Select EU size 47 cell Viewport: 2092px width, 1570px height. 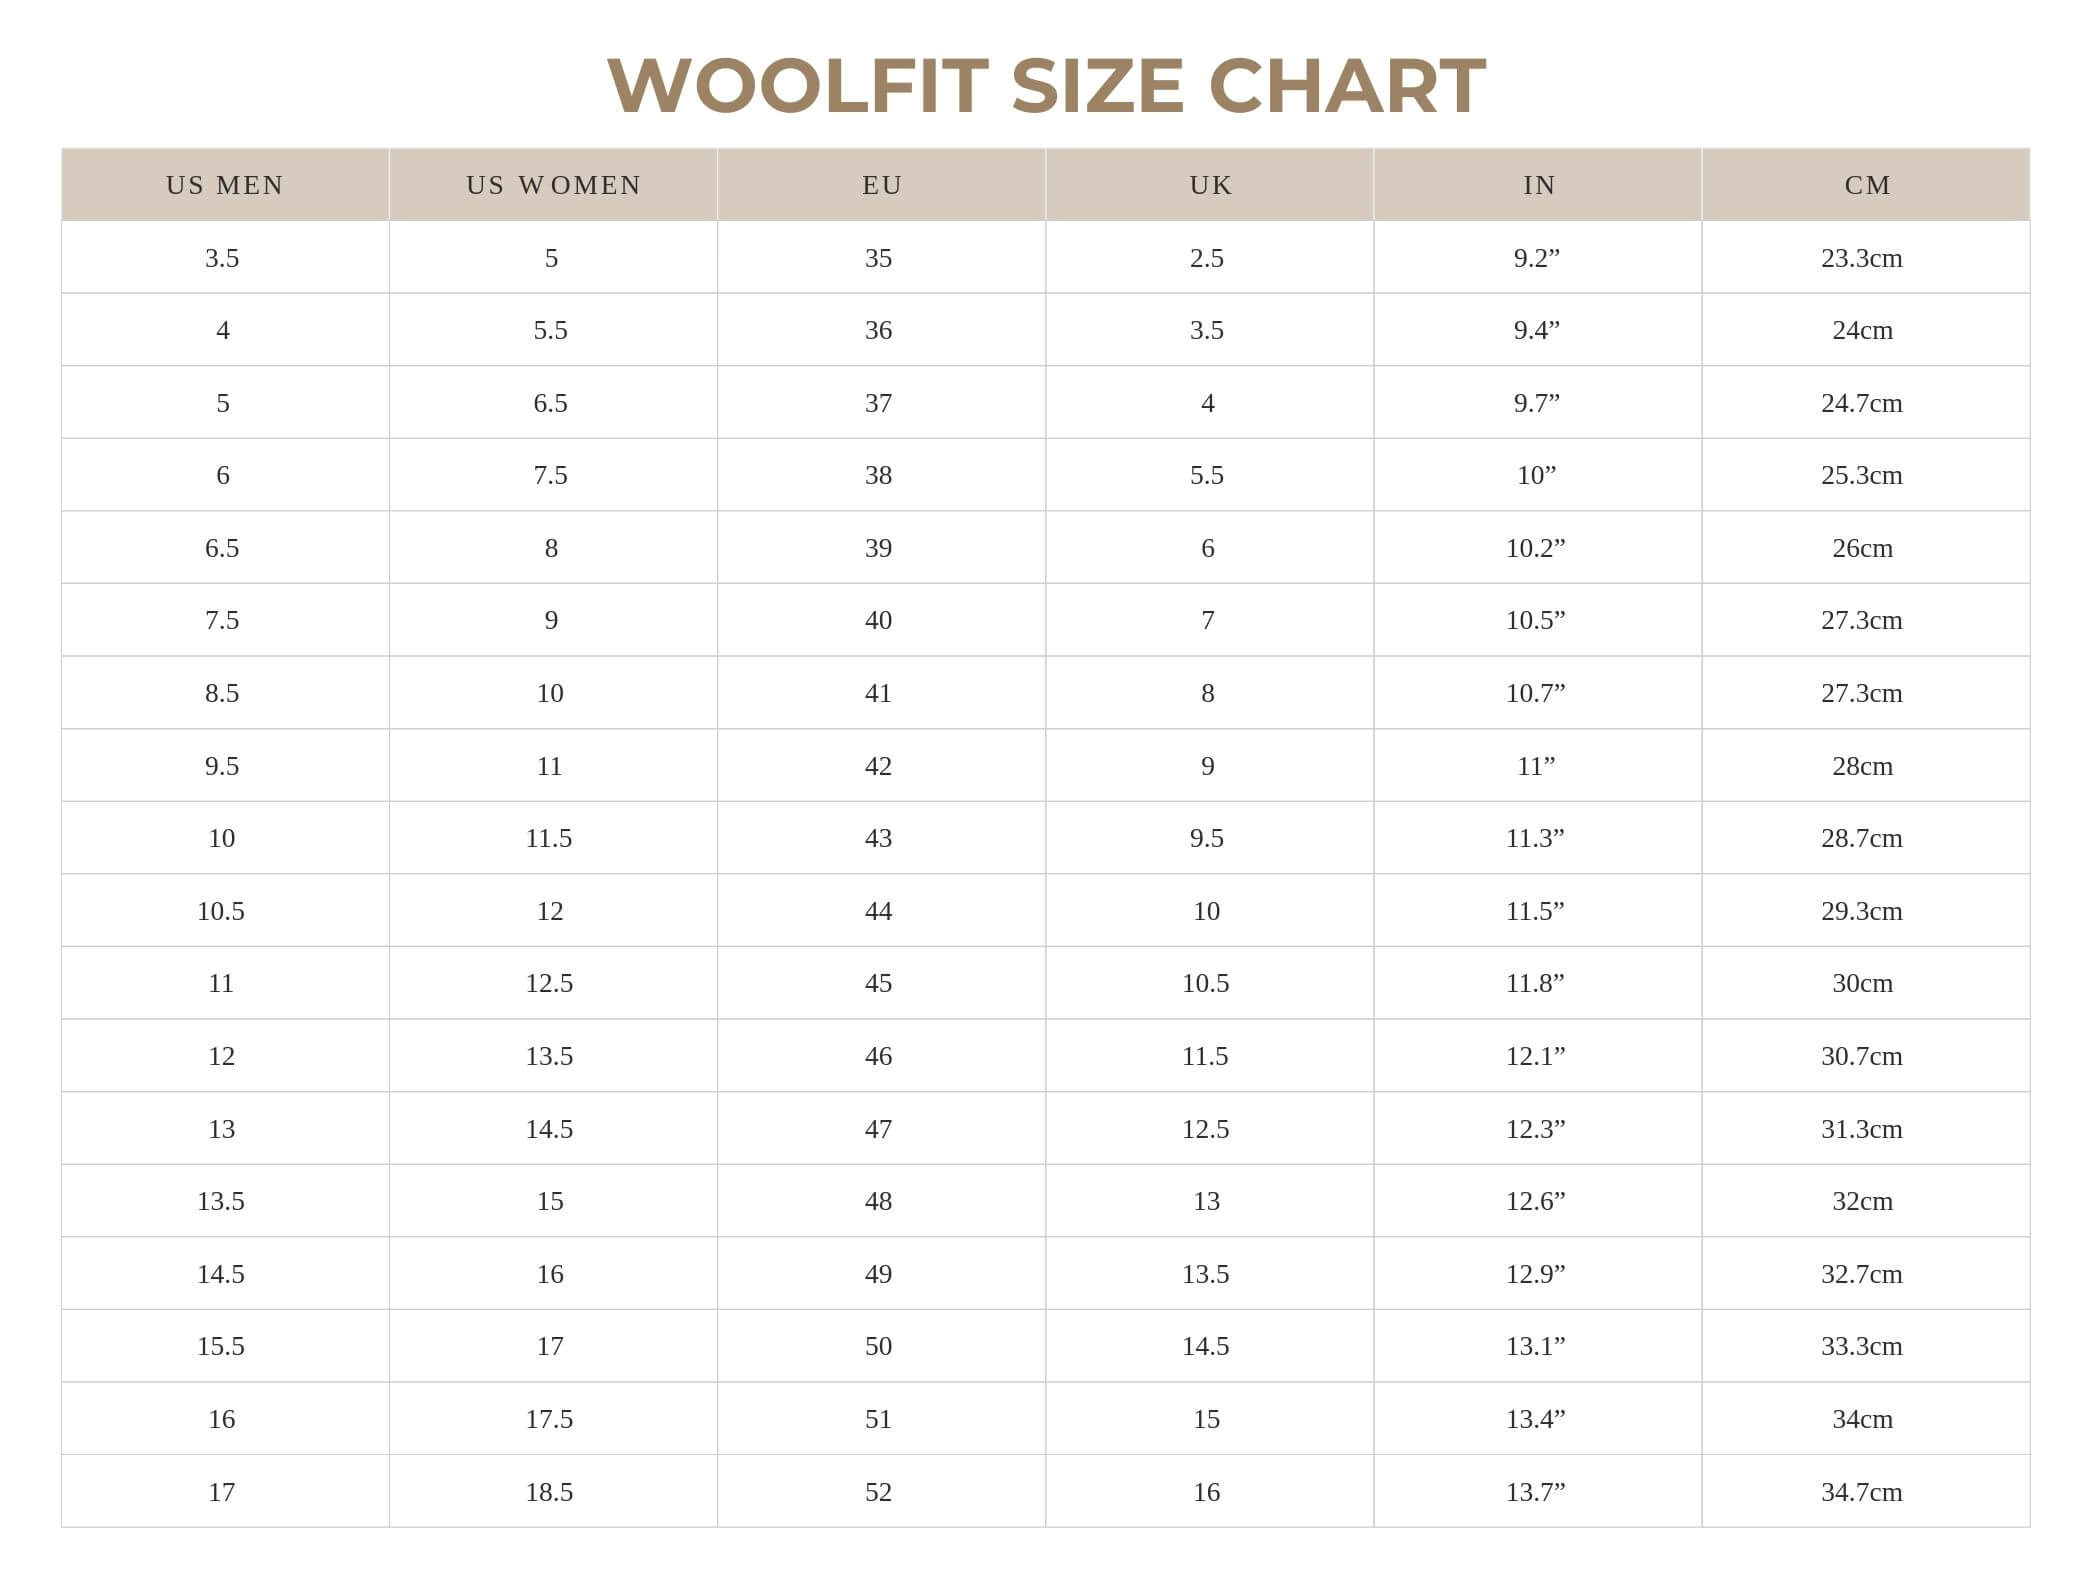(878, 1129)
